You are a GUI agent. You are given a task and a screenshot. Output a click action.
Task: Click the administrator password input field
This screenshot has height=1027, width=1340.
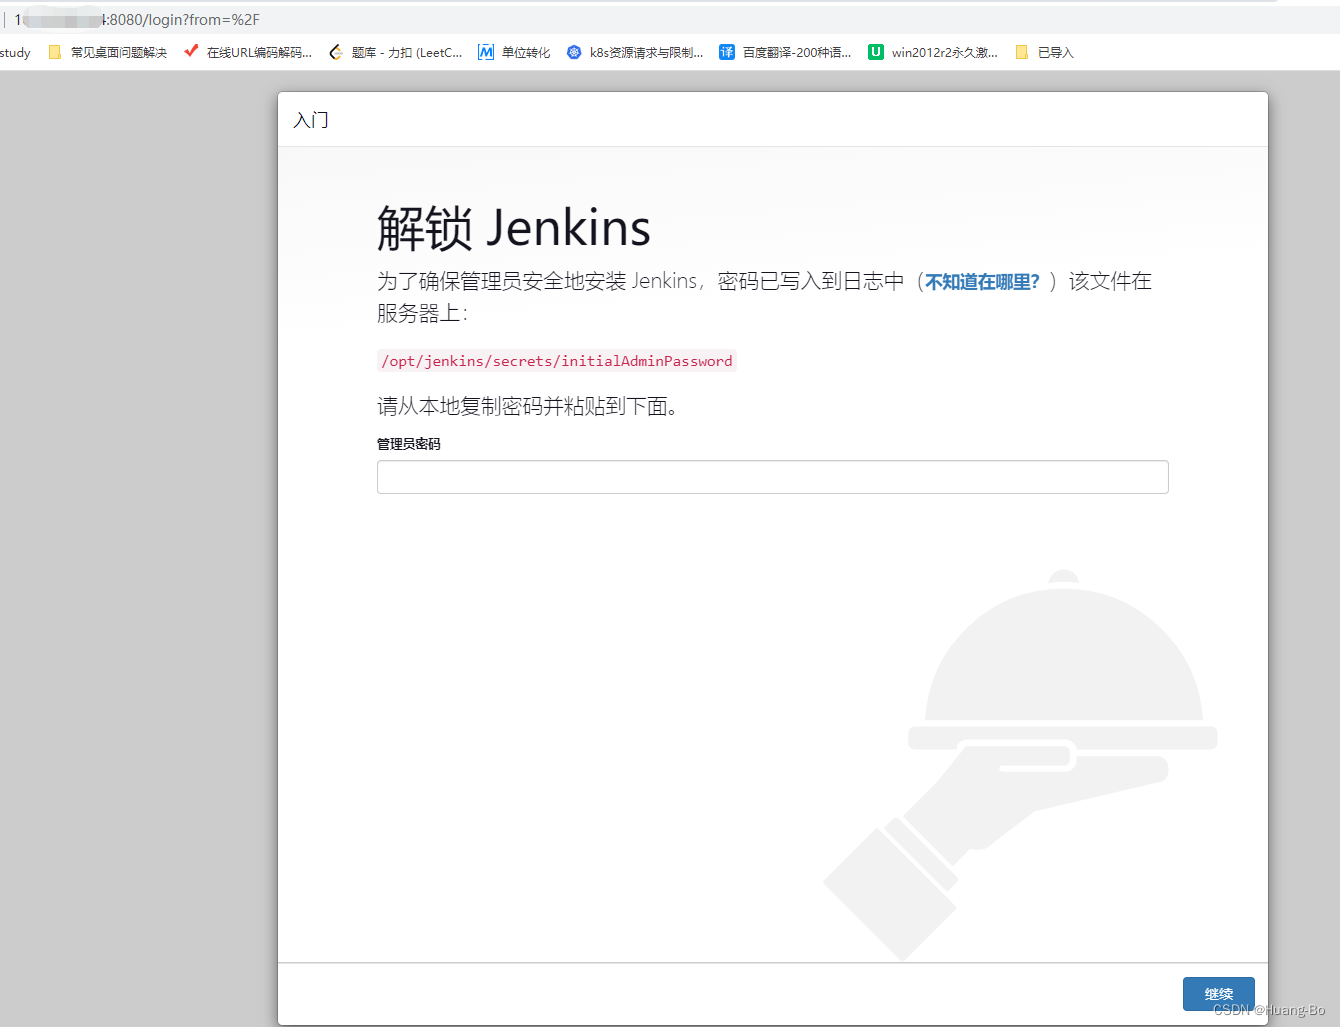[x=772, y=477]
